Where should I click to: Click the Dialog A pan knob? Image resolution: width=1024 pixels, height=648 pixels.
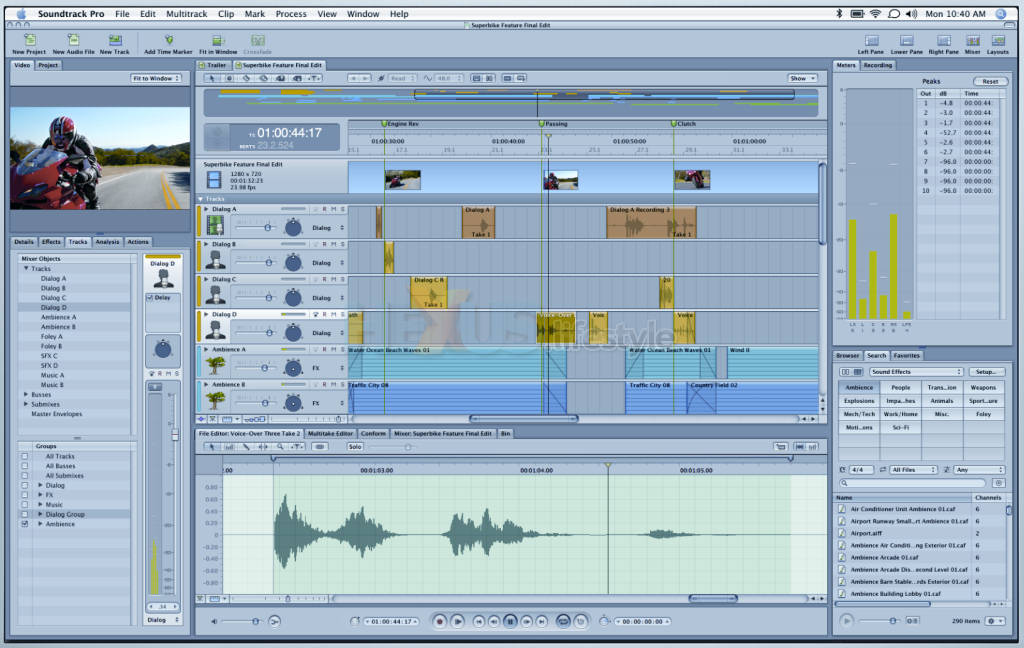pyautogui.click(x=293, y=227)
